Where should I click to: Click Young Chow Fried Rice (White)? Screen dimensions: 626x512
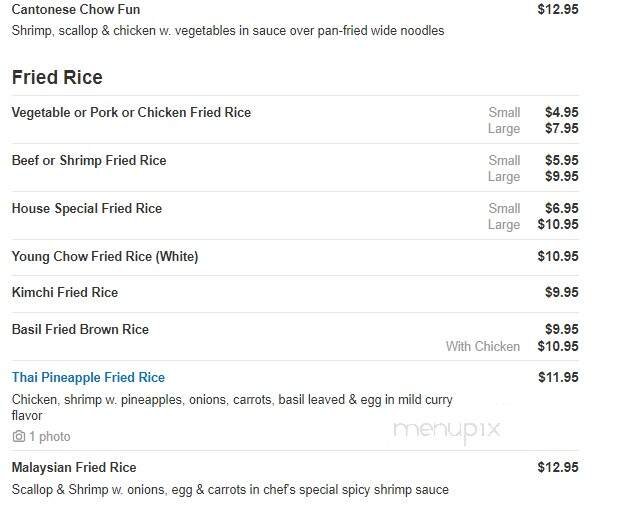tap(105, 257)
